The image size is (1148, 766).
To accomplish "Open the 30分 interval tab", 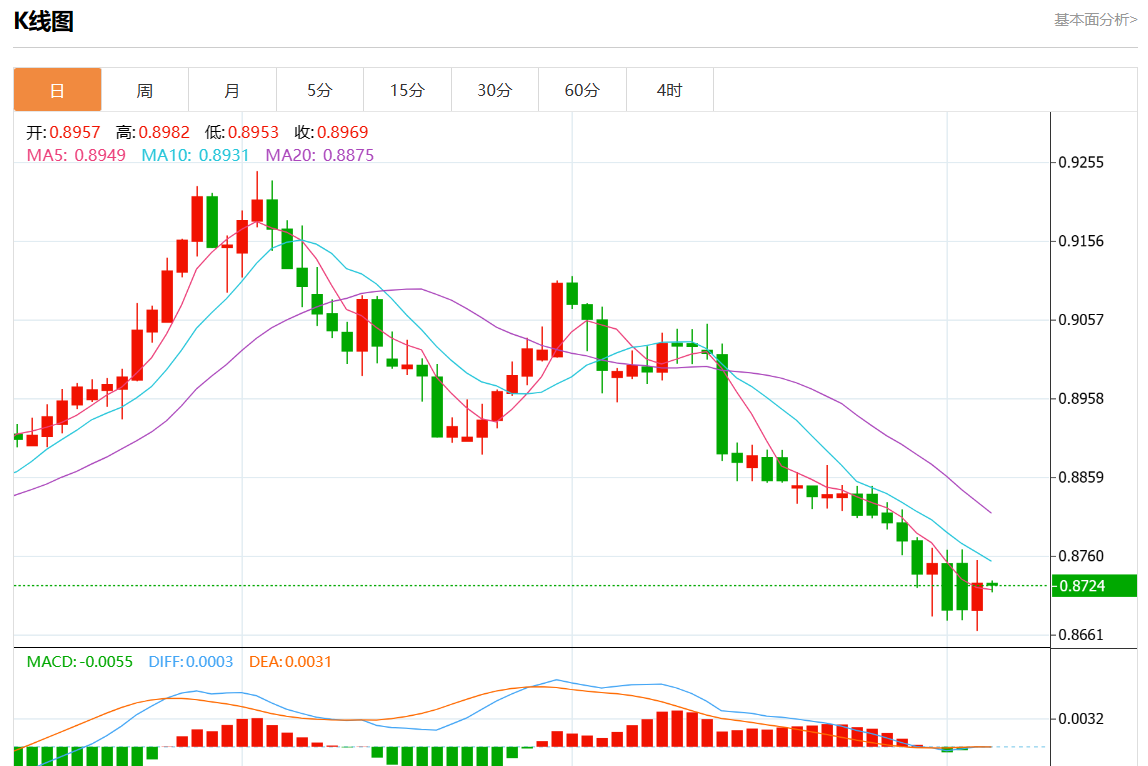I will point(495,90).
